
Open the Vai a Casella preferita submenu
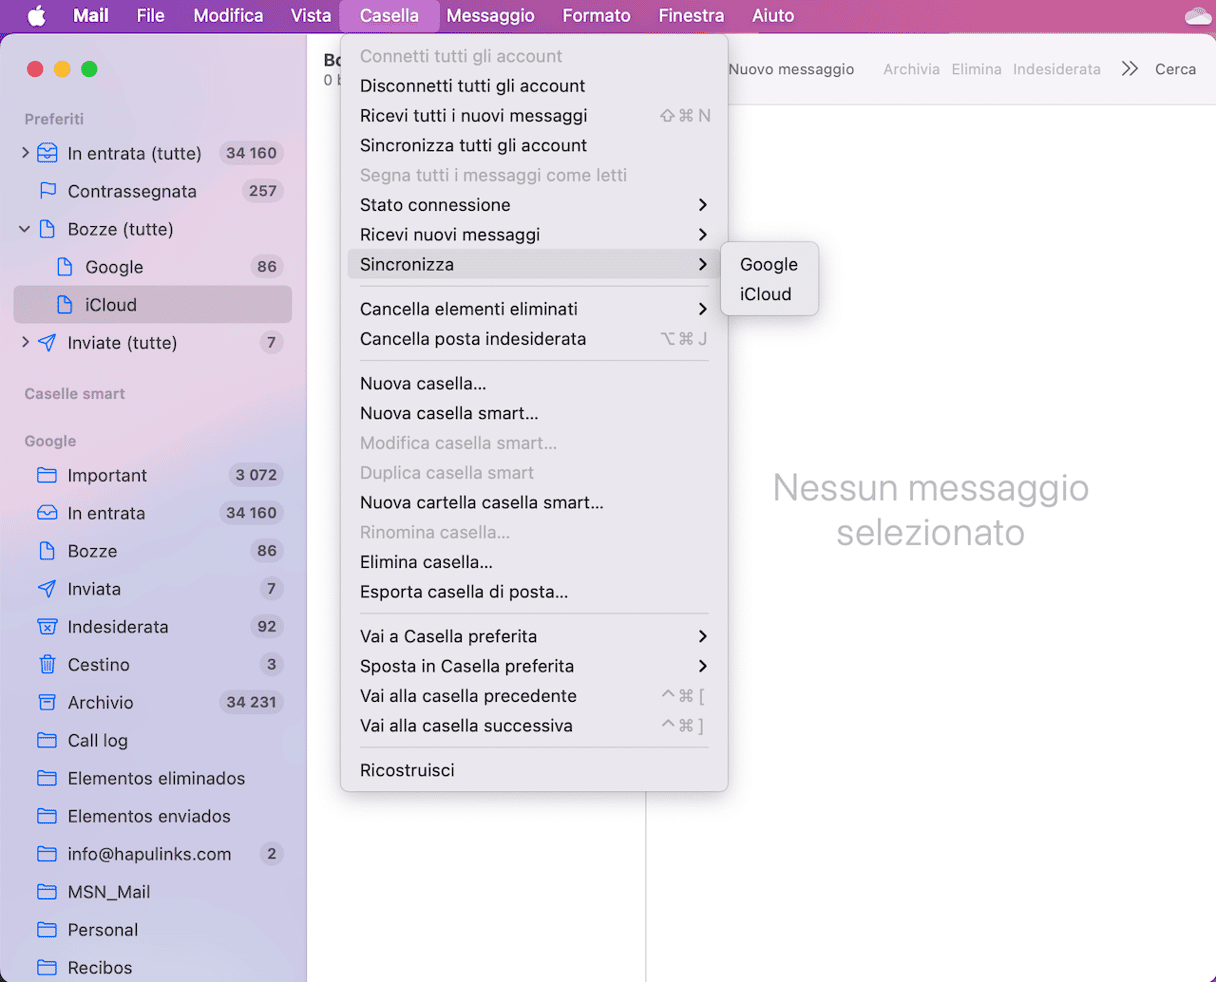[534, 636]
